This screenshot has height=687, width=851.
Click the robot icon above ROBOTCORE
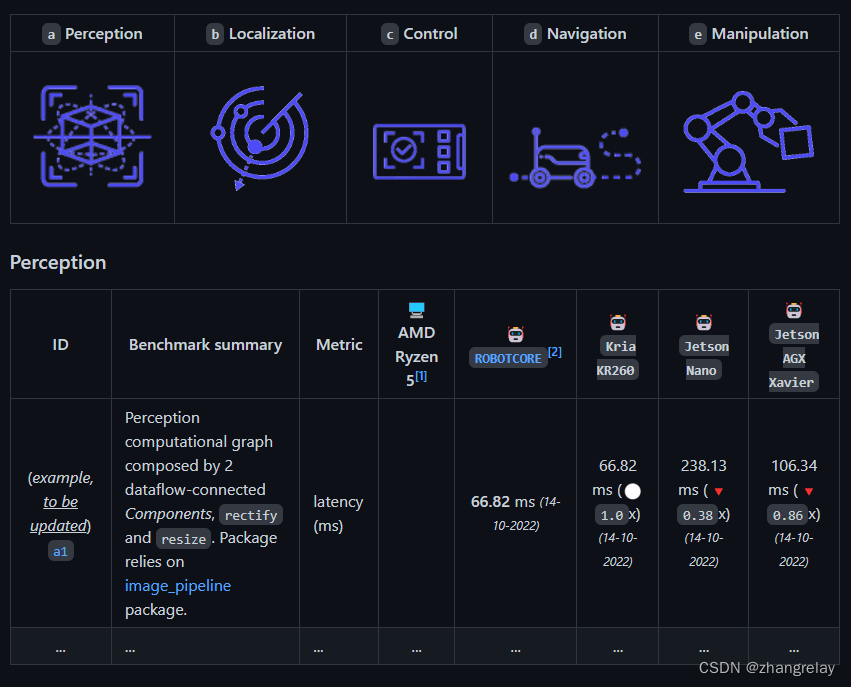tap(516, 334)
